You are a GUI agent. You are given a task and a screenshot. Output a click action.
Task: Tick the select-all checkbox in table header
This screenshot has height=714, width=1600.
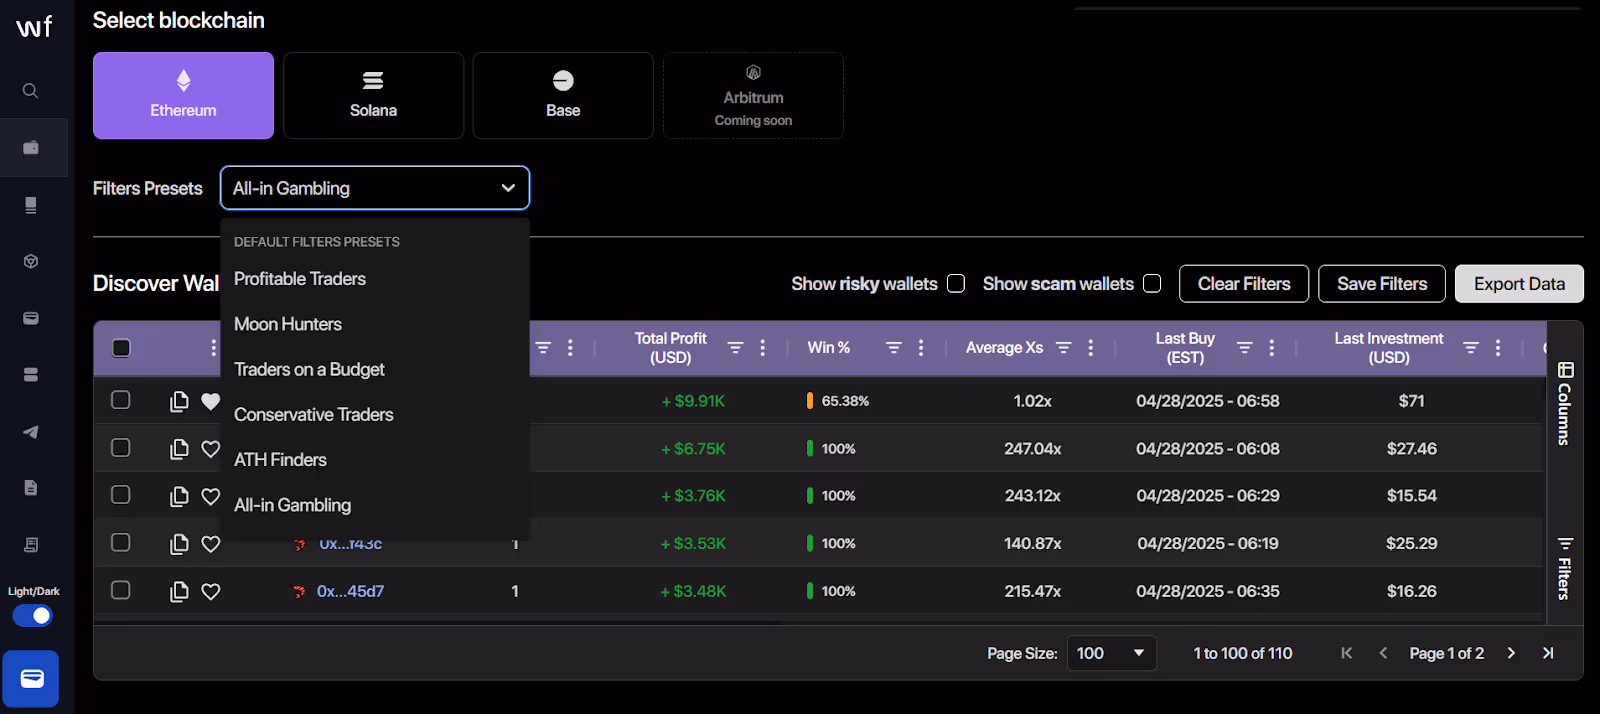121,348
